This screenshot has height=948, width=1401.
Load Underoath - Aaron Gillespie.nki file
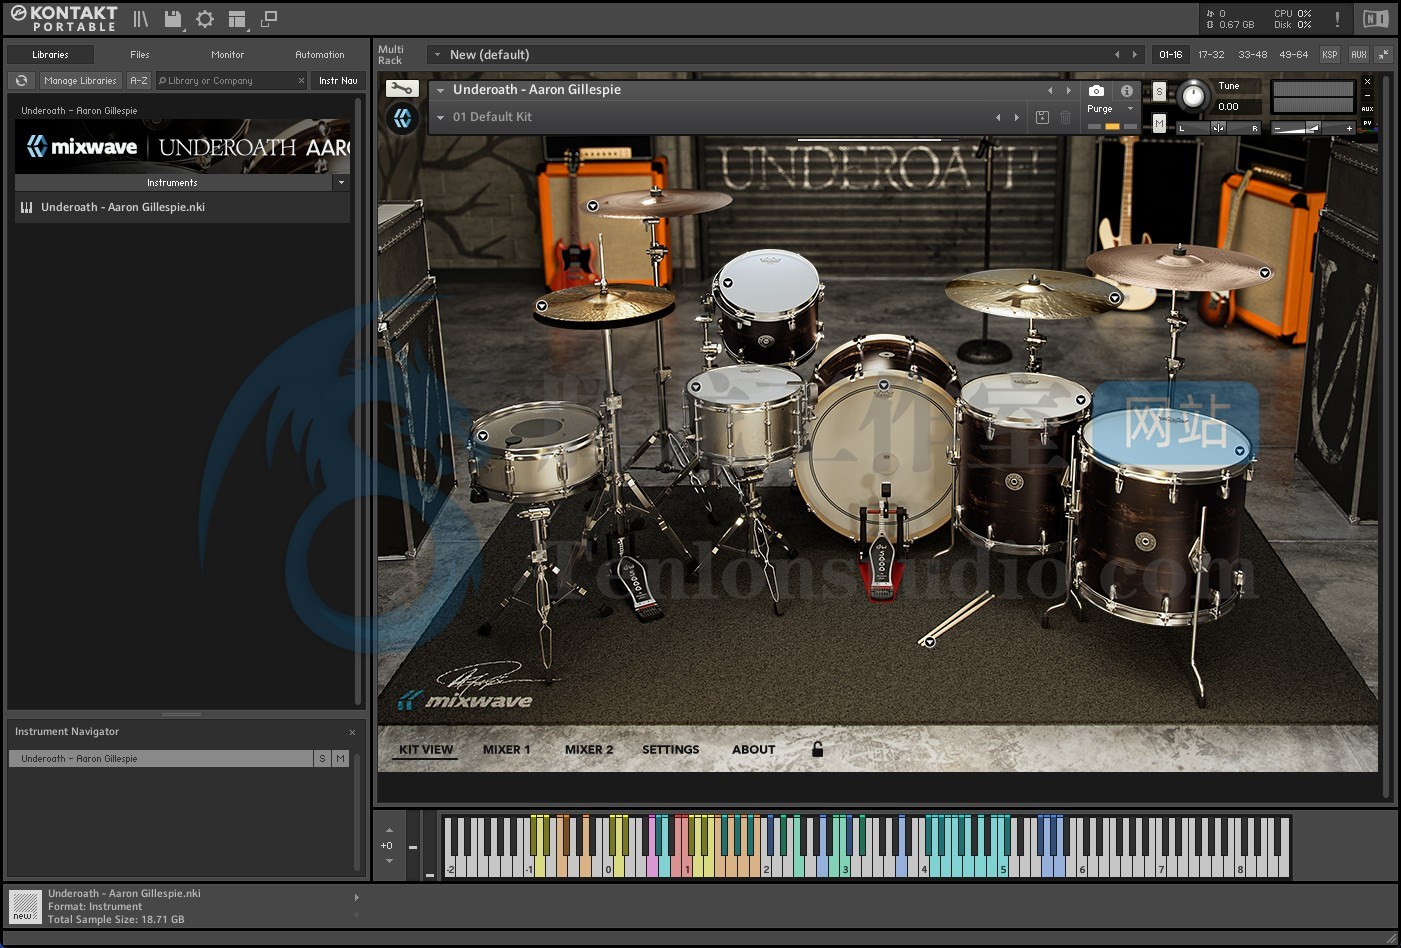(182, 208)
